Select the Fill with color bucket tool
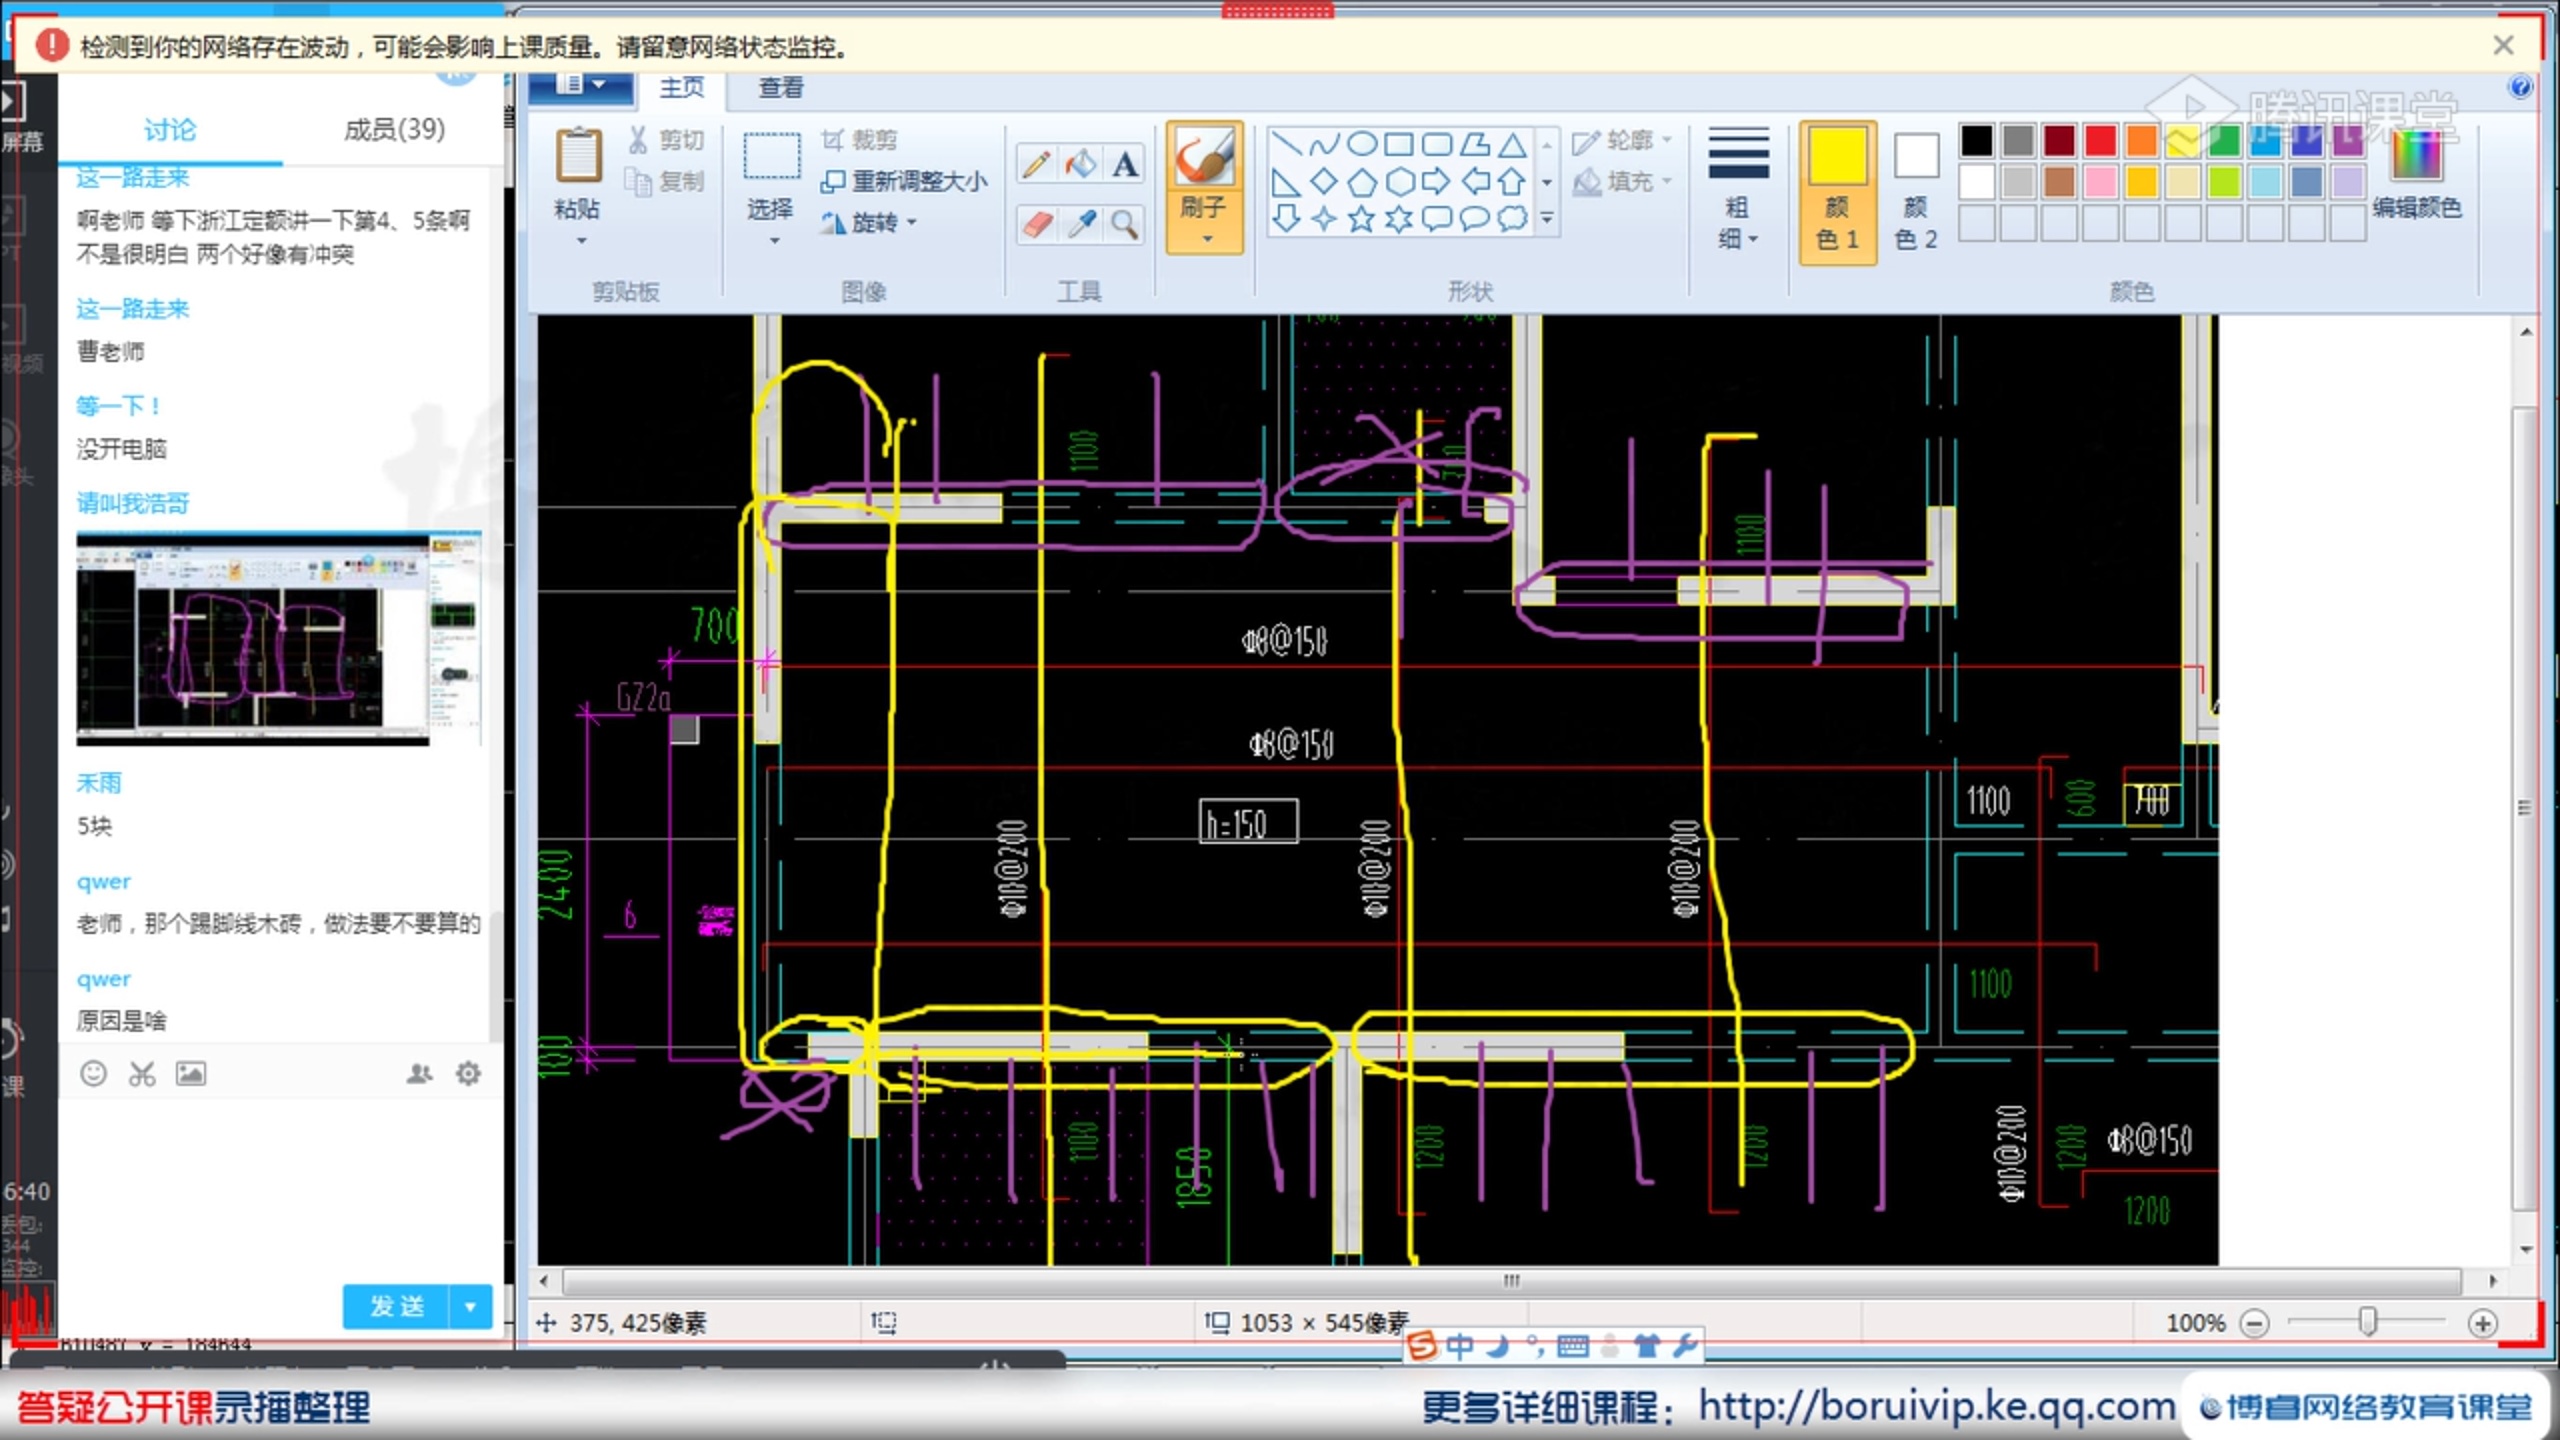Image resolution: width=2560 pixels, height=1440 pixels. coord(1080,164)
